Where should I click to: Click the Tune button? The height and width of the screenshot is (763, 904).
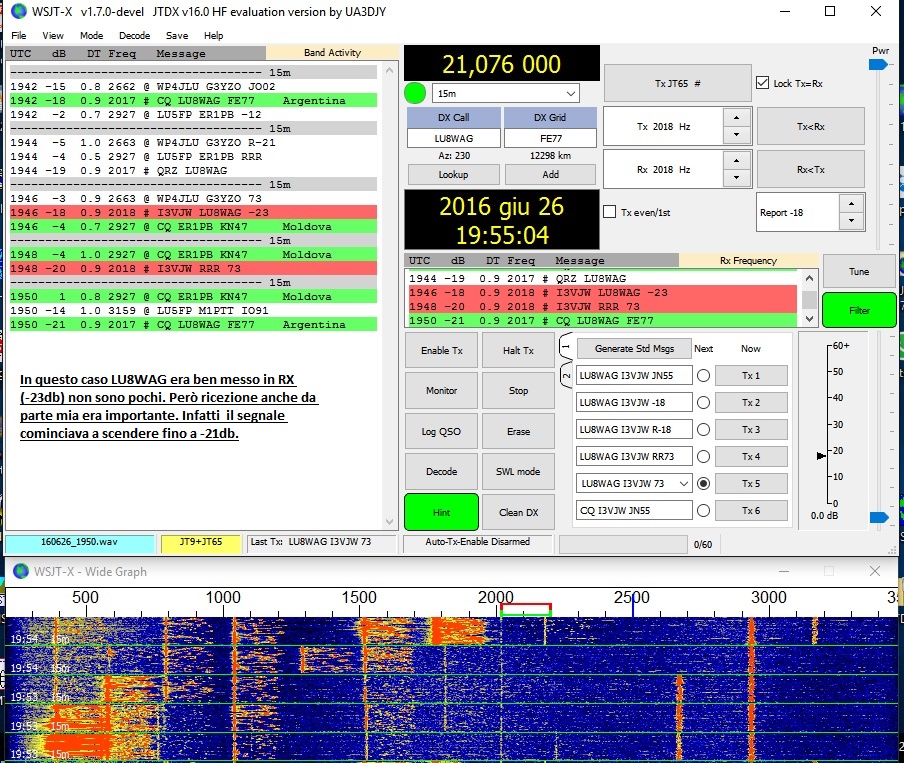(858, 271)
